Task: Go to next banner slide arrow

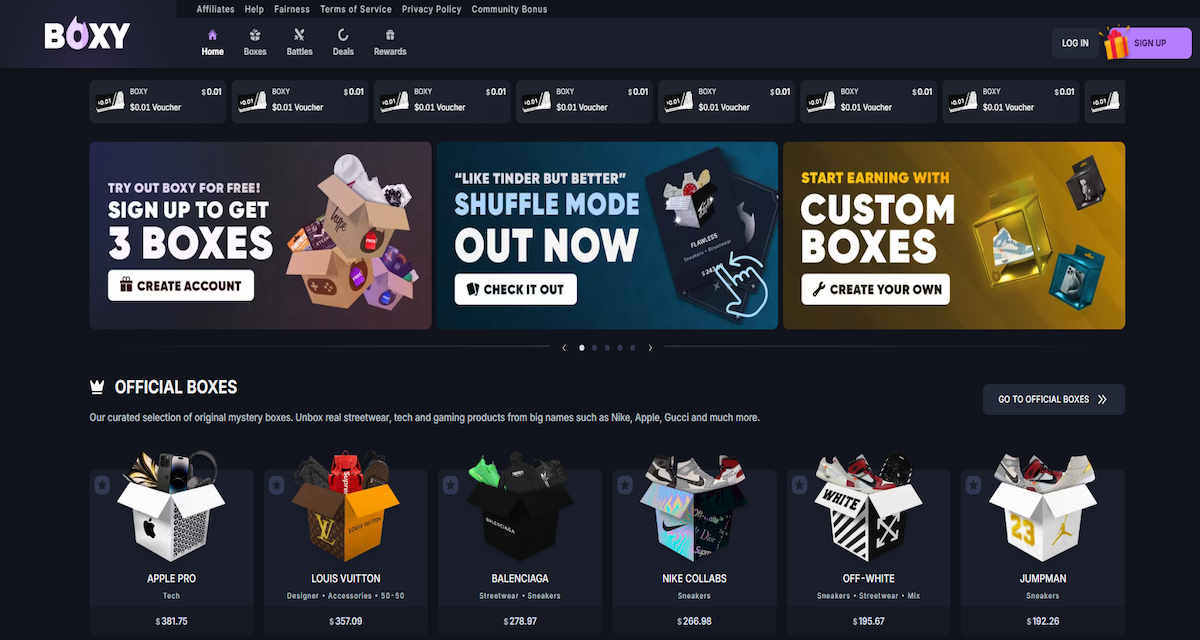Action: pos(650,348)
